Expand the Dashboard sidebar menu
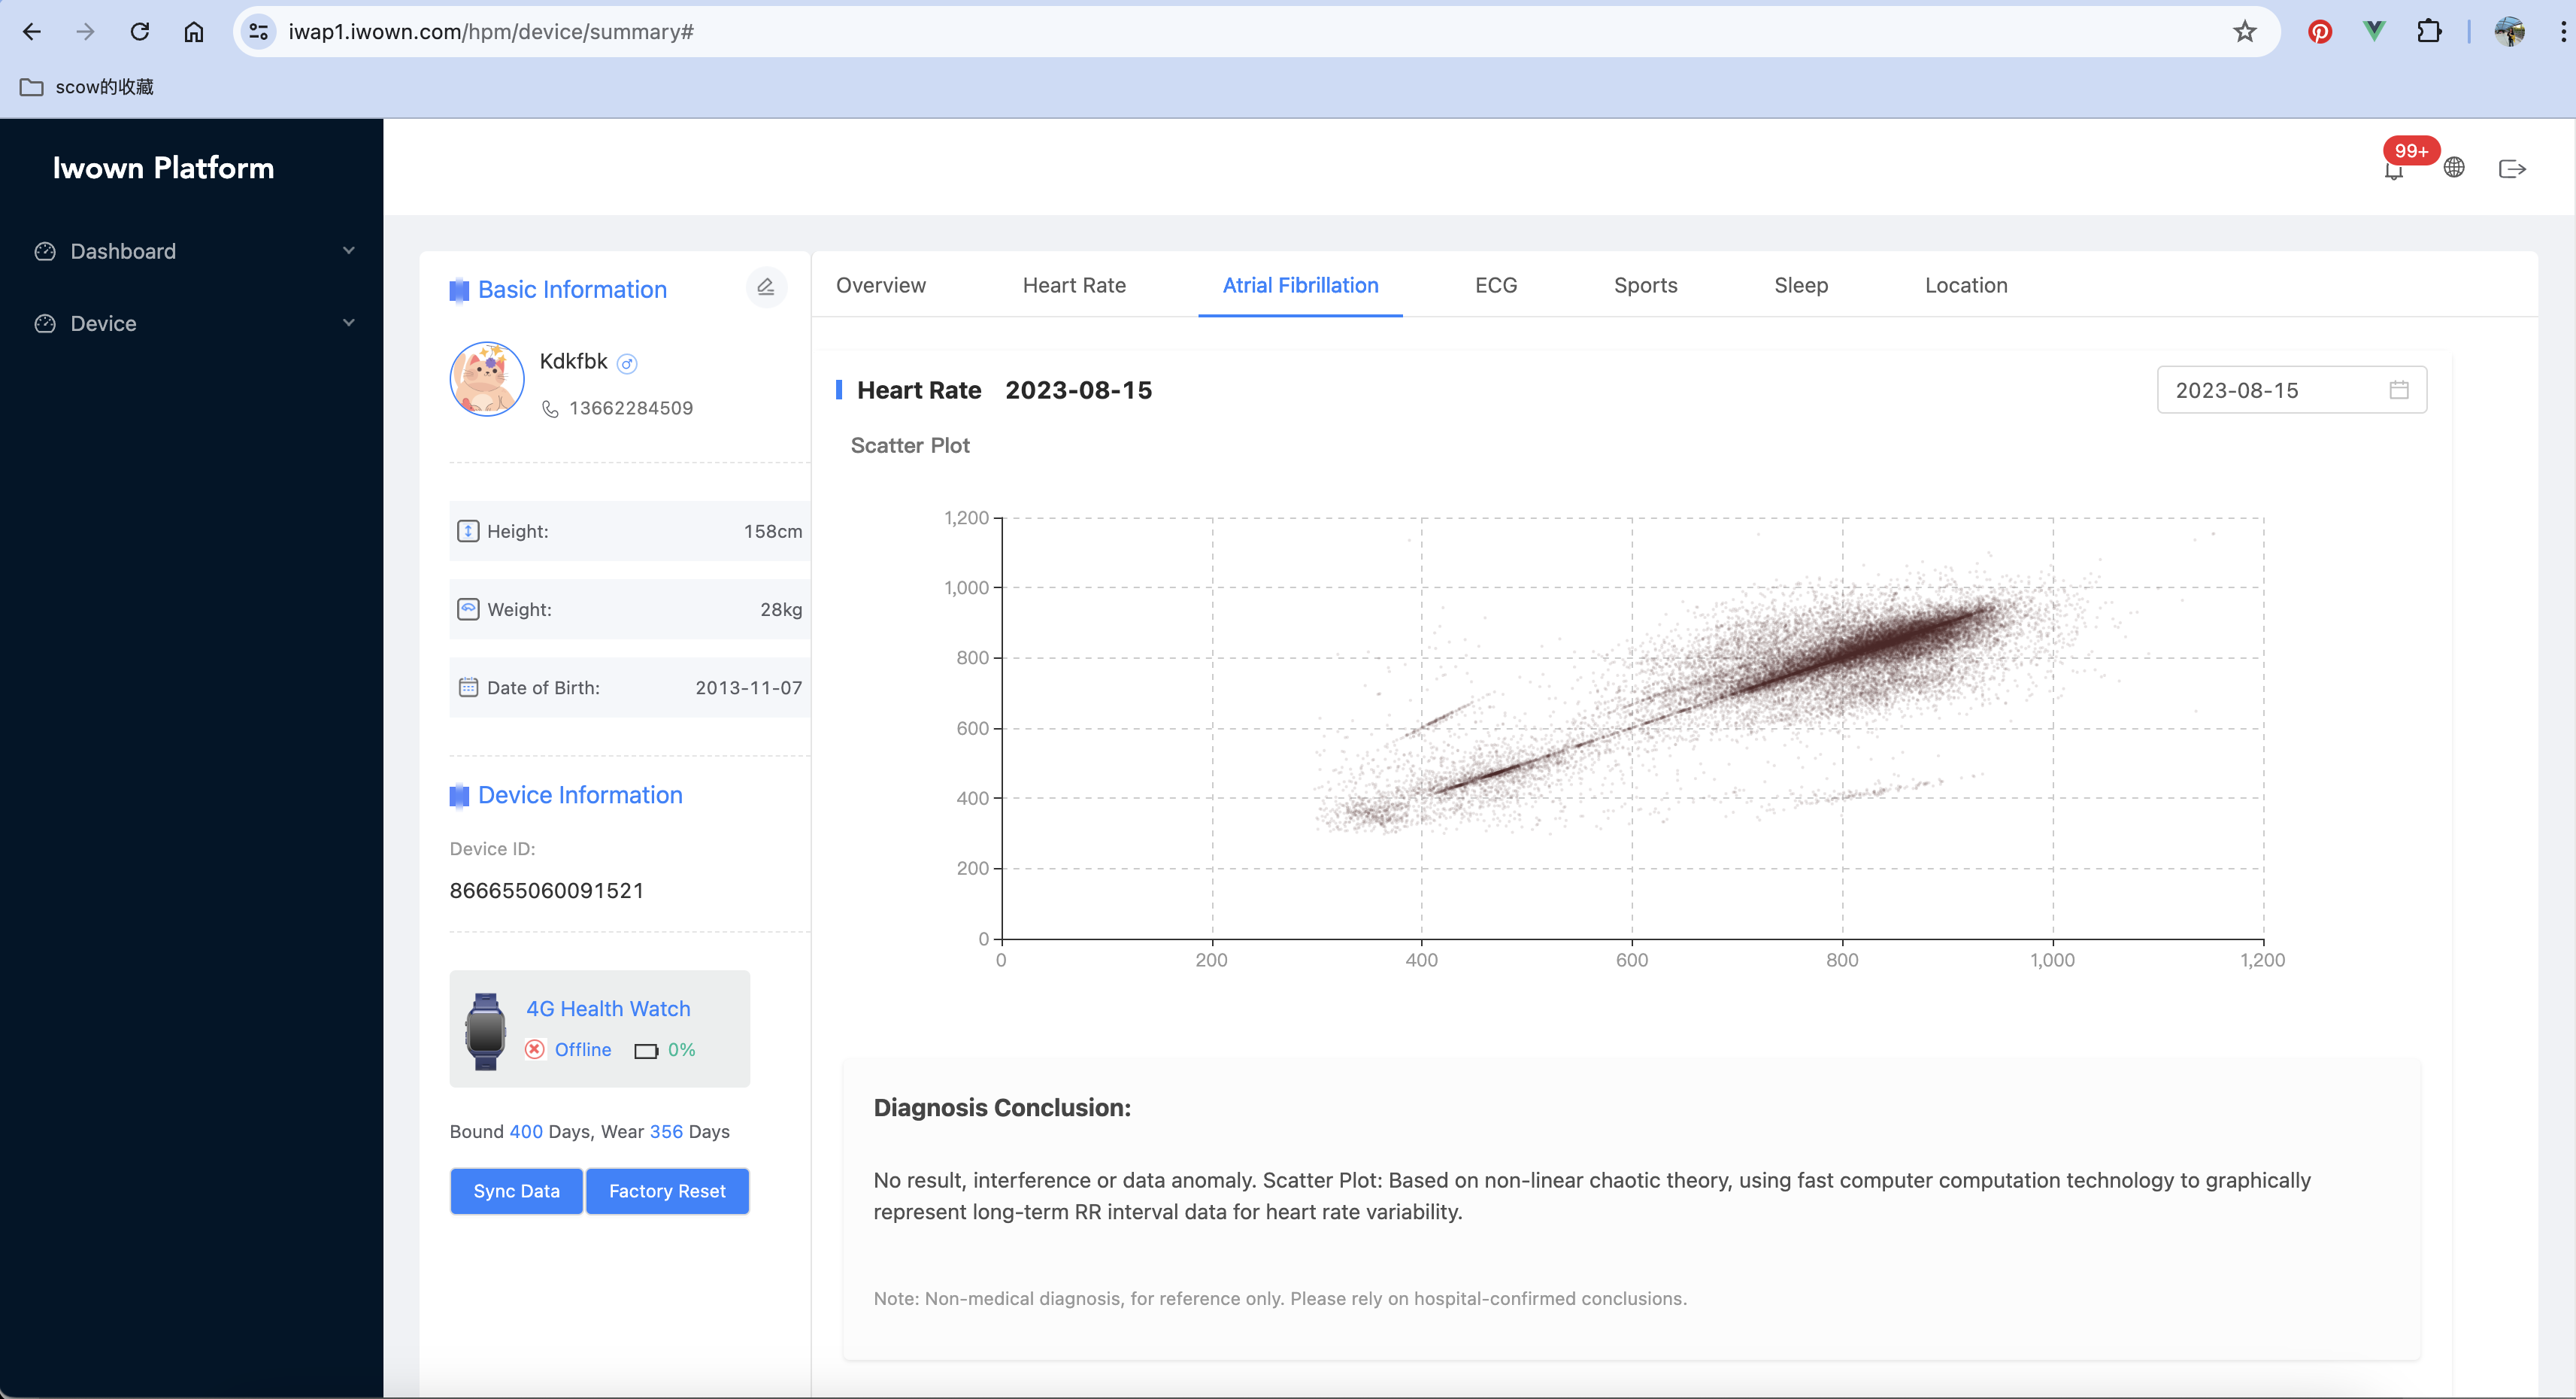Viewport: 2576px width, 1399px height. pos(348,250)
